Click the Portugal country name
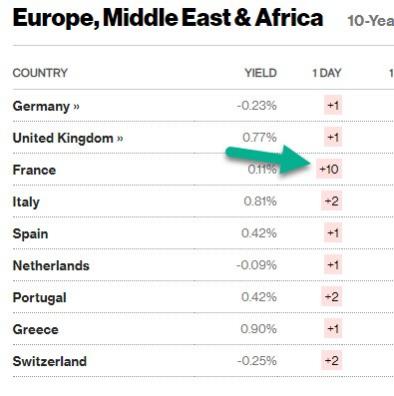Screen dimensions: 394x396 click(x=39, y=298)
